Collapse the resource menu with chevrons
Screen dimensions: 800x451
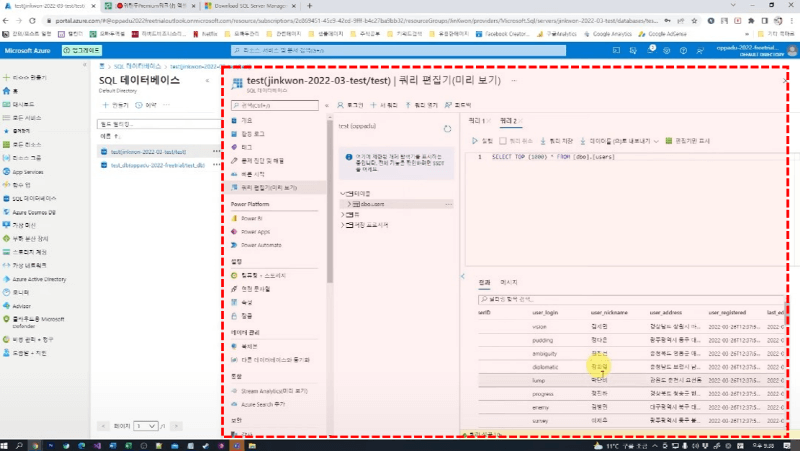pos(327,106)
